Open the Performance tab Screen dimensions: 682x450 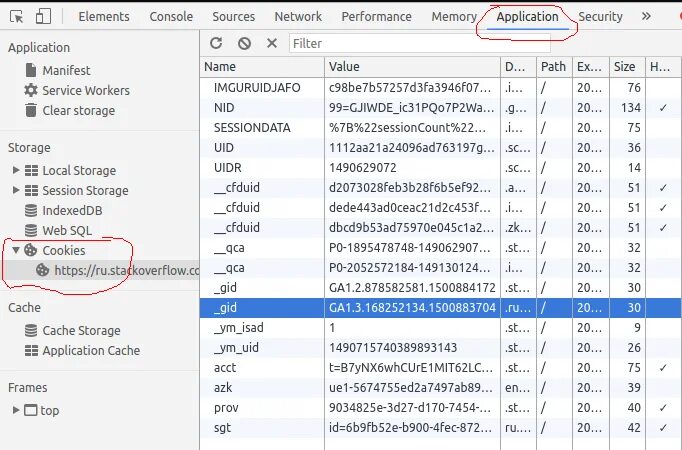376,17
